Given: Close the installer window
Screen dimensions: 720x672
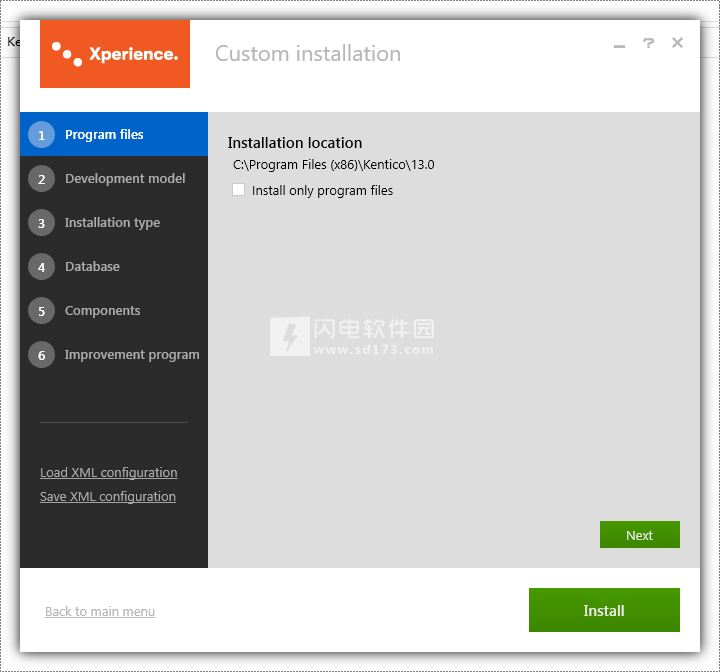Looking at the screenshot, I should [x=677, y=43].
